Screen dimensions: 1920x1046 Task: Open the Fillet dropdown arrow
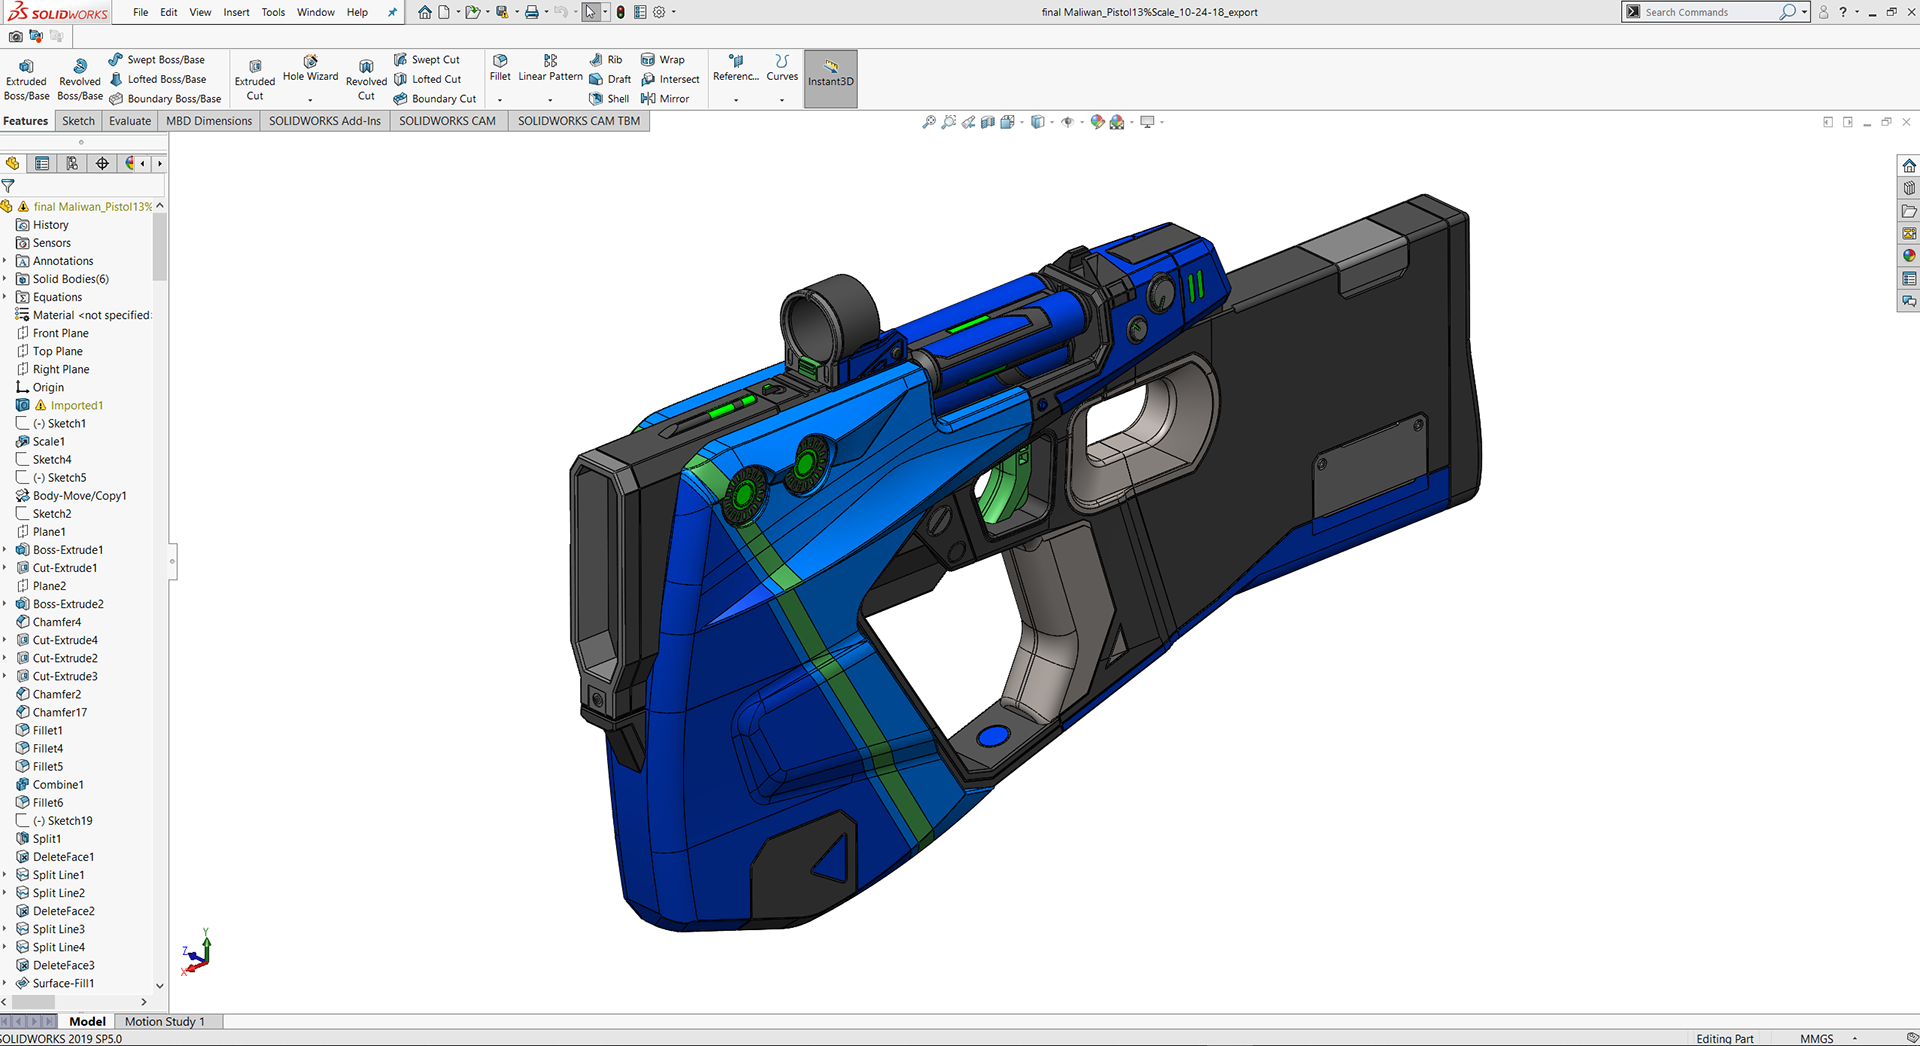[x=500, y=100]
